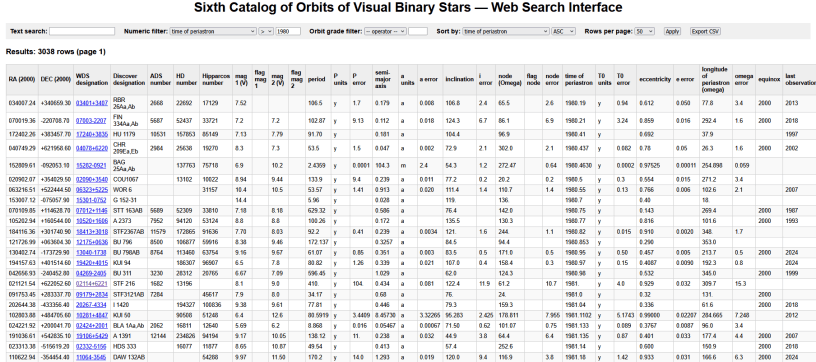Click the 'RA (2000)' column header
The image size is (816, 362).
point(22,79)
